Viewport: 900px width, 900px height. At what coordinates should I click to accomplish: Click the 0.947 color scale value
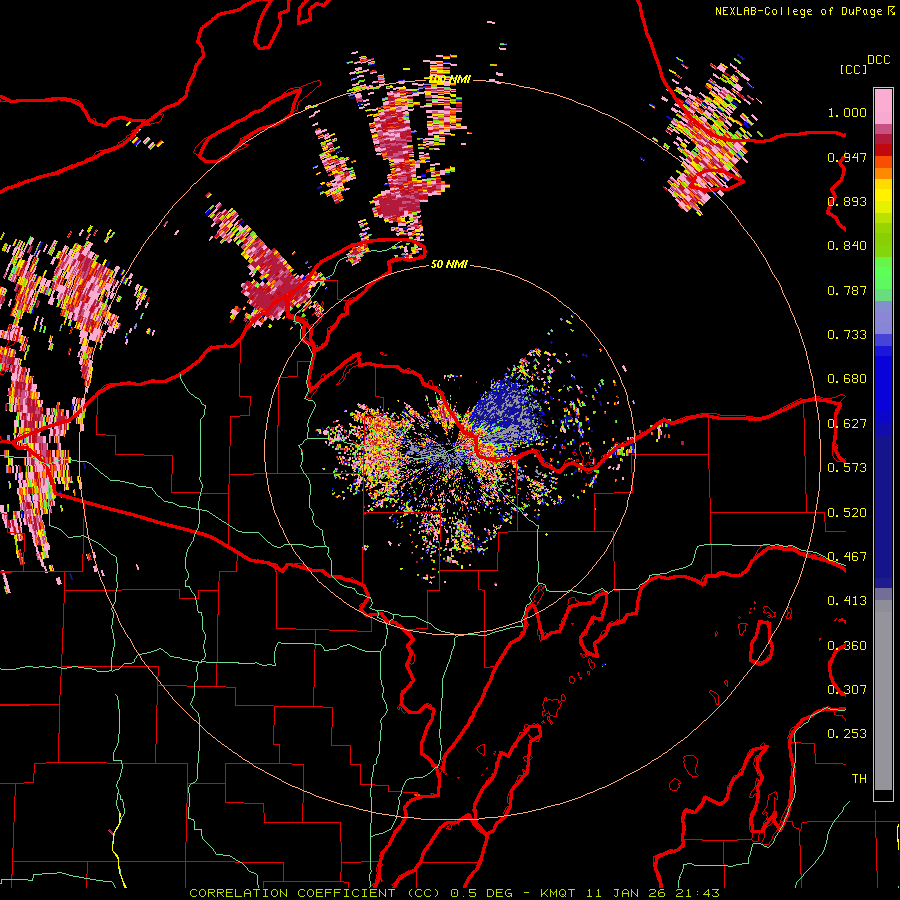[847, 157]
